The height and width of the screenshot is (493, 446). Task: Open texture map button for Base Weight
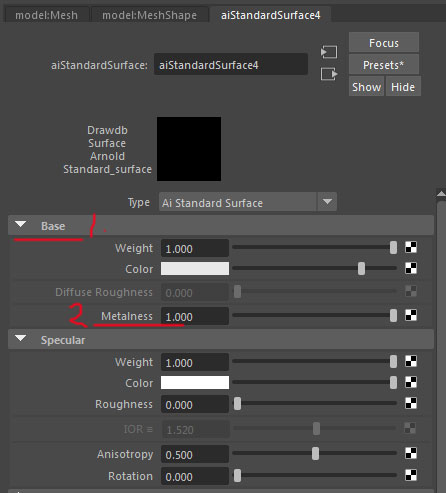(x=411, y=248)
